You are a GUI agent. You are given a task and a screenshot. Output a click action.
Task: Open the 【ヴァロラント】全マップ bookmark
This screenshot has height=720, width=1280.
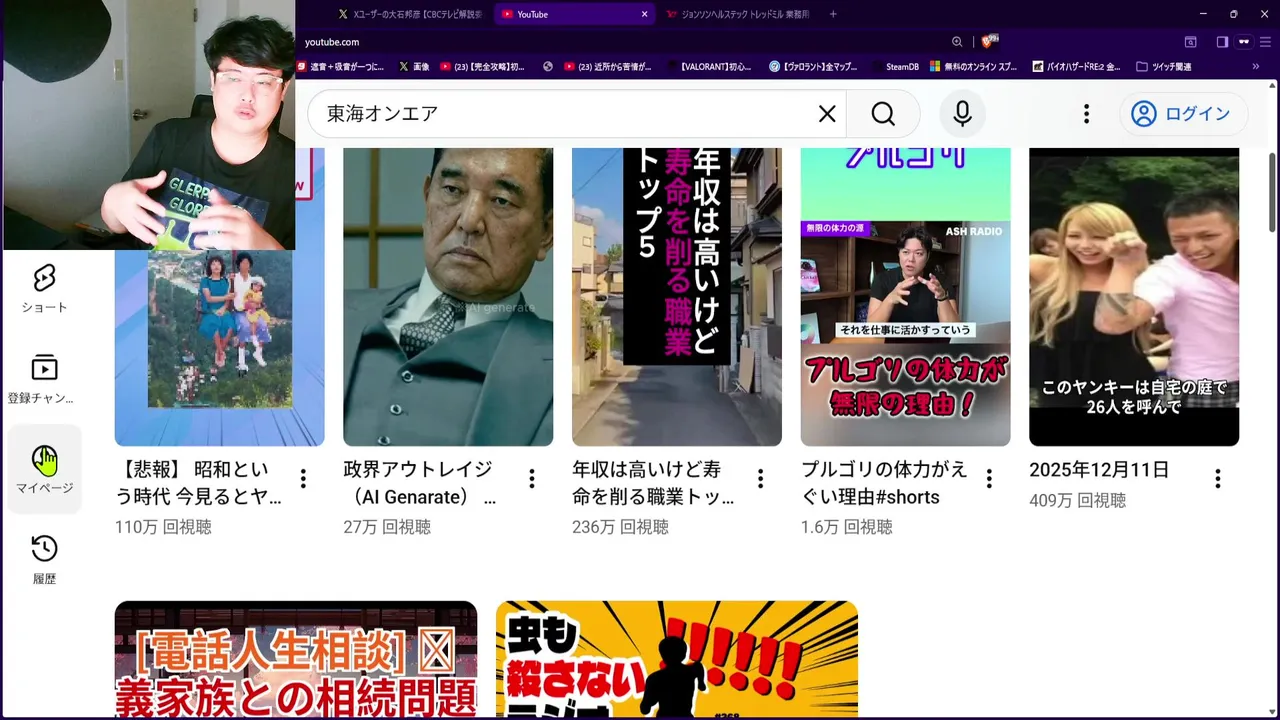(x=813, y=67)
